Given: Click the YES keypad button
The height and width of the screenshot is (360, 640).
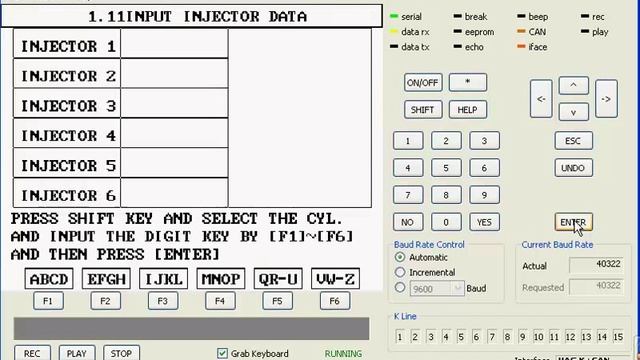Looking at the screenshot, I should pyautogui.click(x=484, y=222).
